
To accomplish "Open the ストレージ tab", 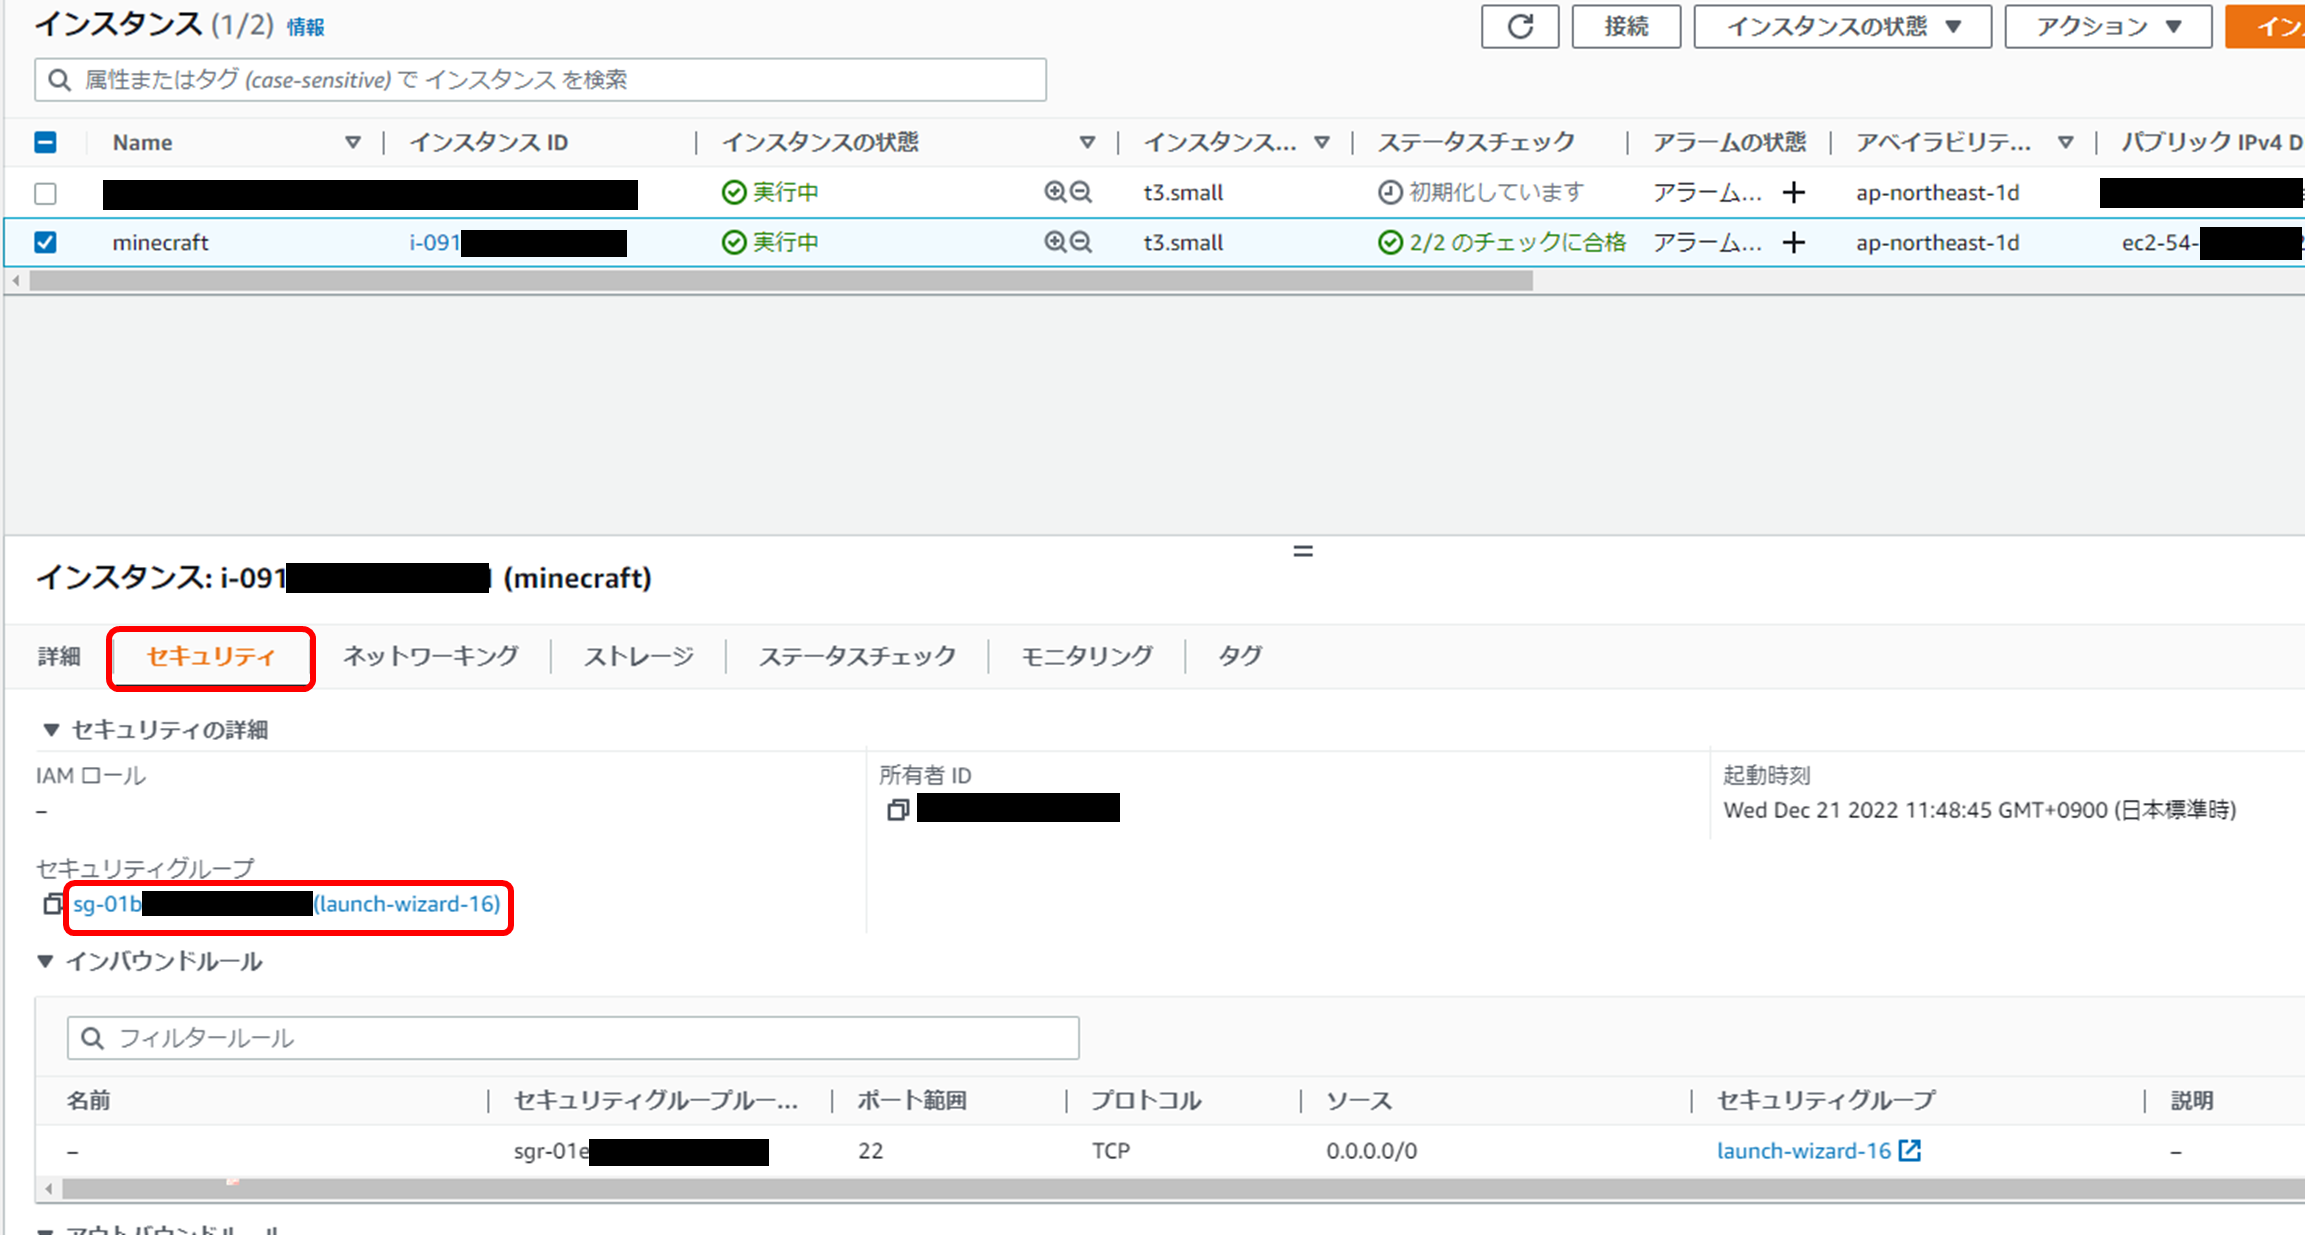I will 637,656.
